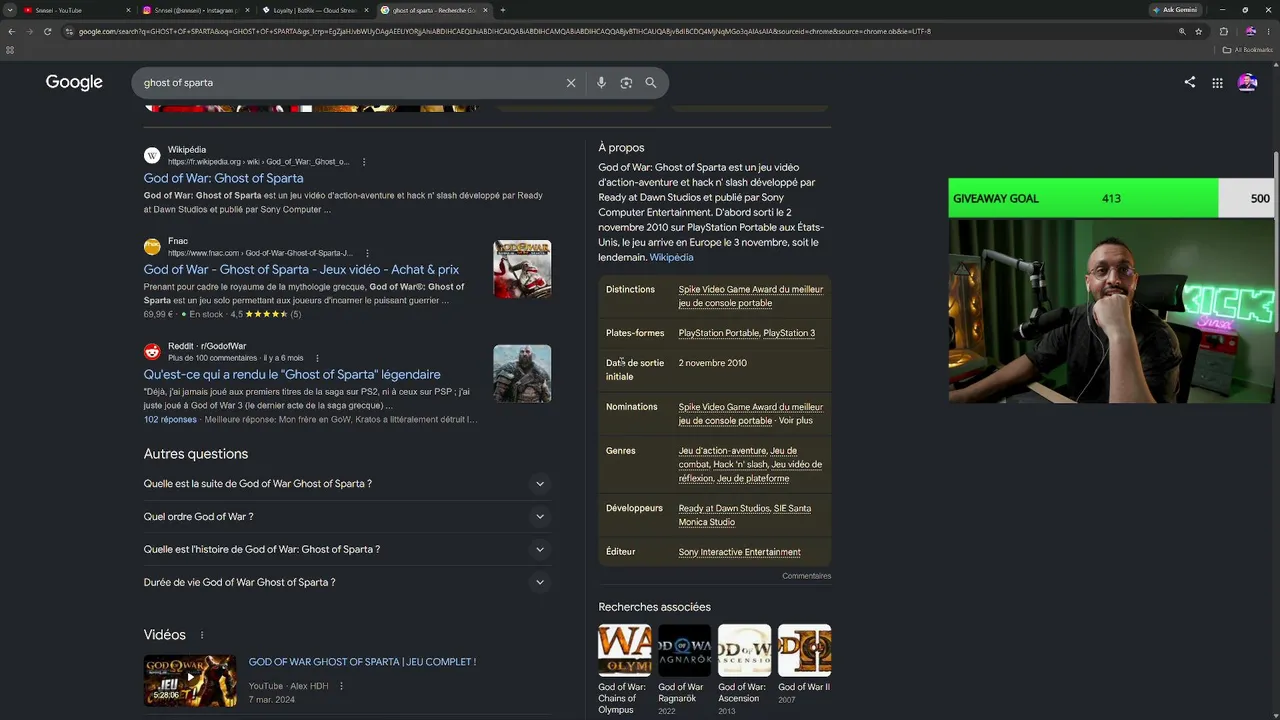Go back with the browser back arrow

click(11, 31)
